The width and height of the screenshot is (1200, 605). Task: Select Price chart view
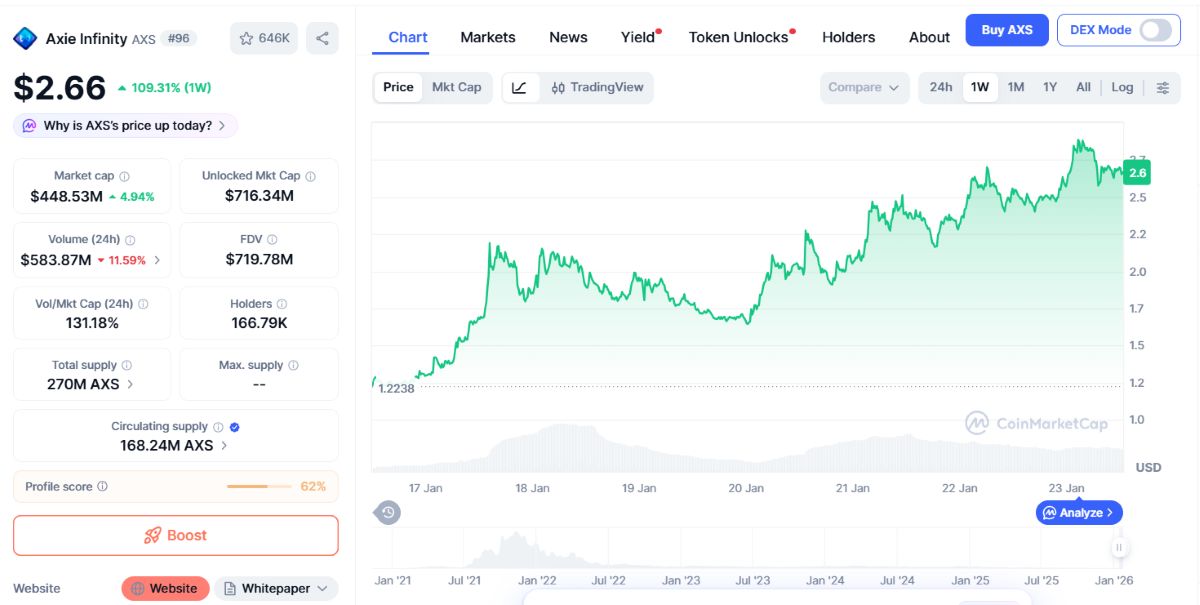click(x=398, y=87)
